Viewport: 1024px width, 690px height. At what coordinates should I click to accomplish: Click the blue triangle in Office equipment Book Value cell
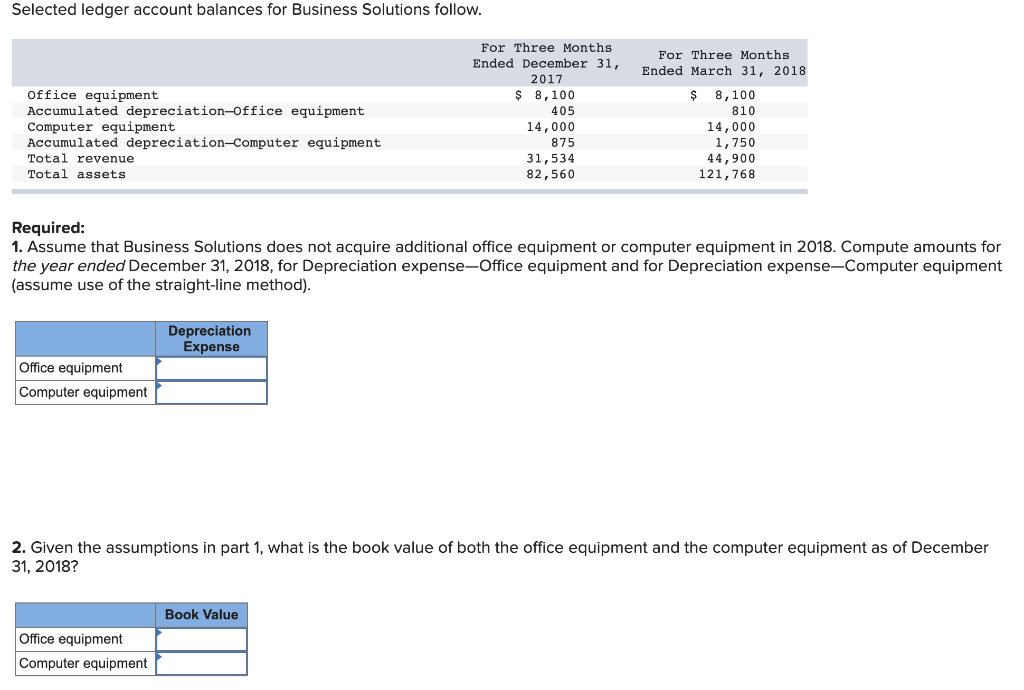(160, 633)
